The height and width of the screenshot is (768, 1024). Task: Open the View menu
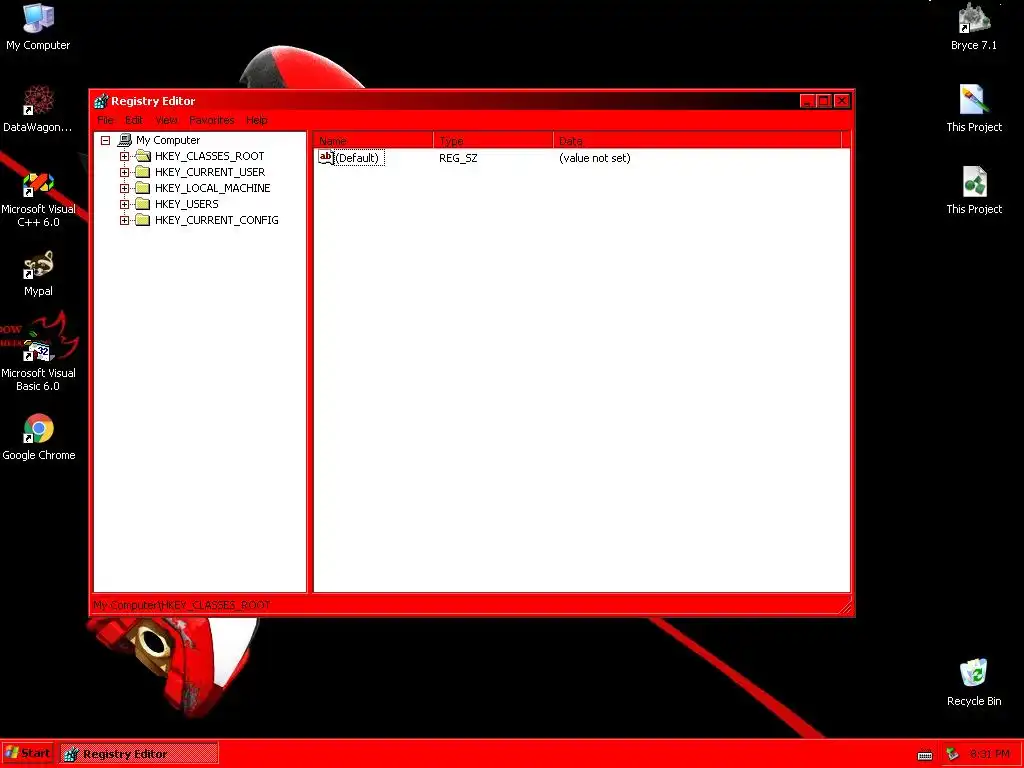click(x=167, y=120)
